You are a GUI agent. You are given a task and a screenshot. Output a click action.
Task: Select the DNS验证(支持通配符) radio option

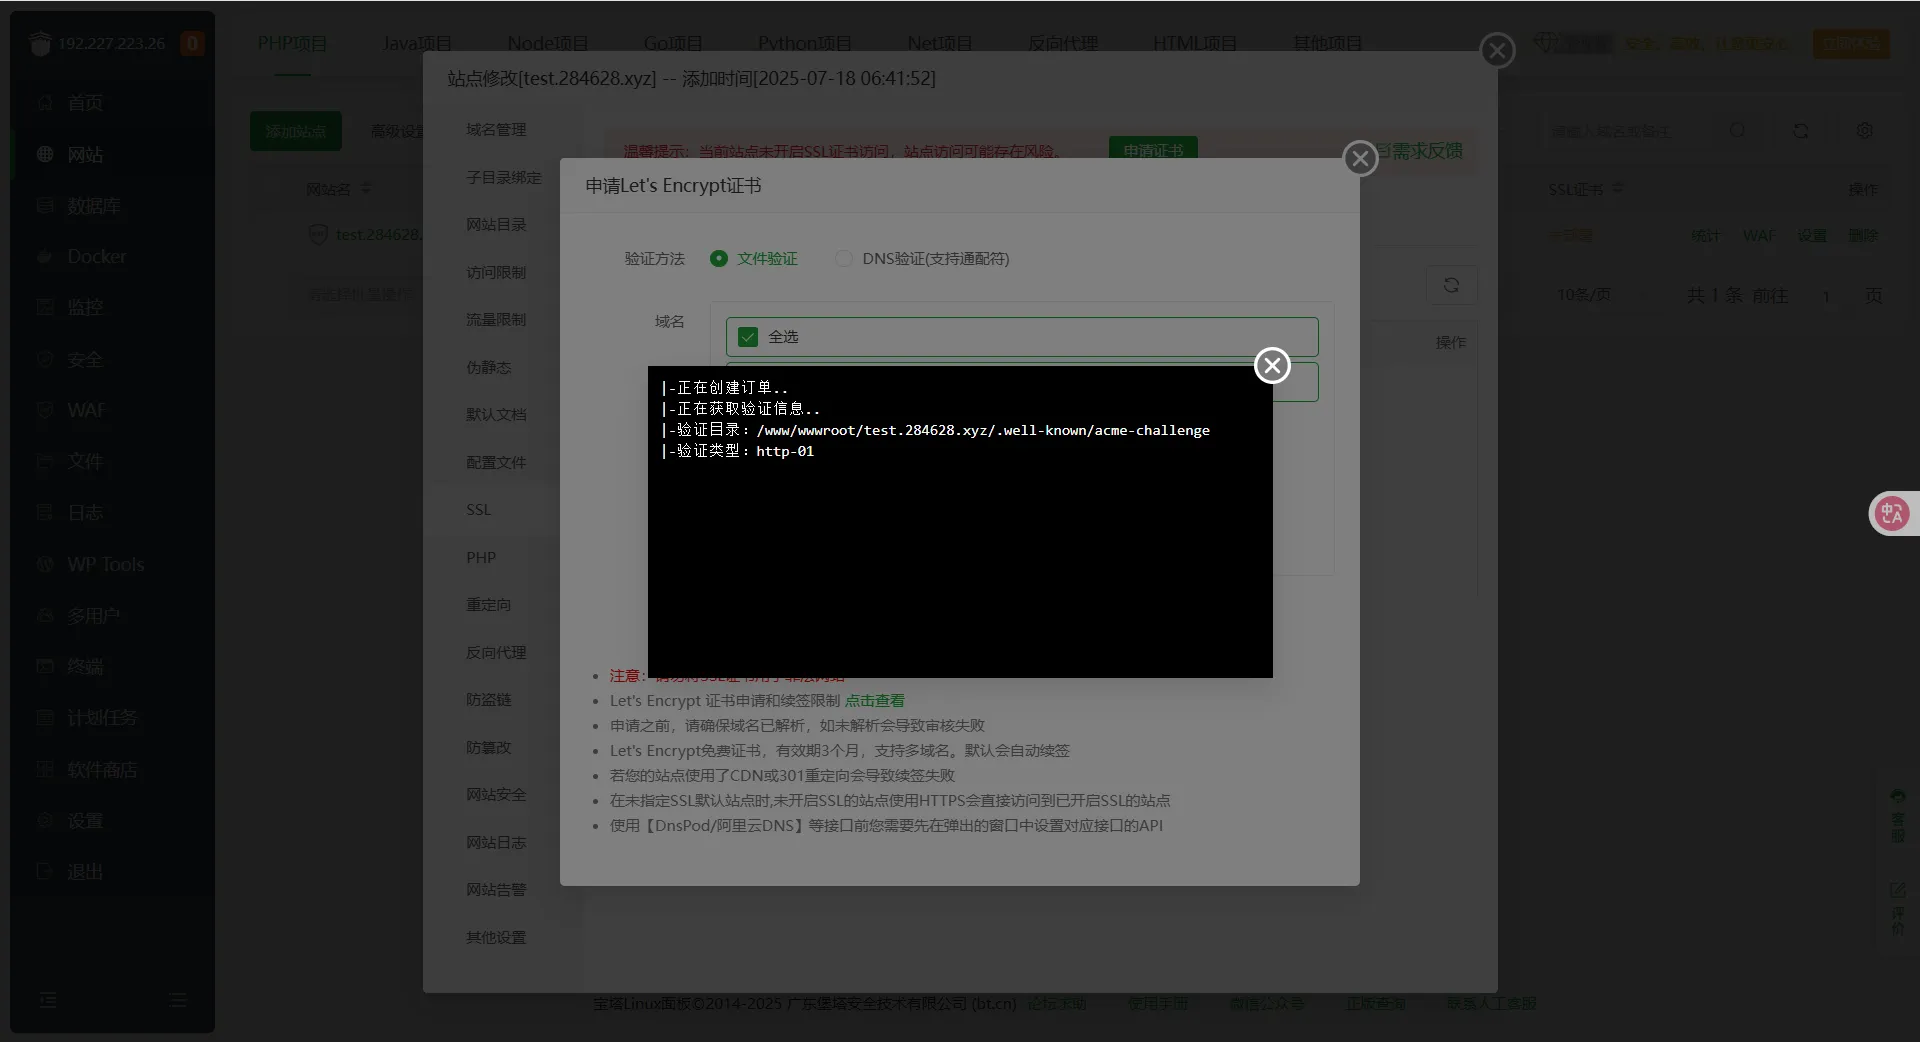tap(844, 258)
